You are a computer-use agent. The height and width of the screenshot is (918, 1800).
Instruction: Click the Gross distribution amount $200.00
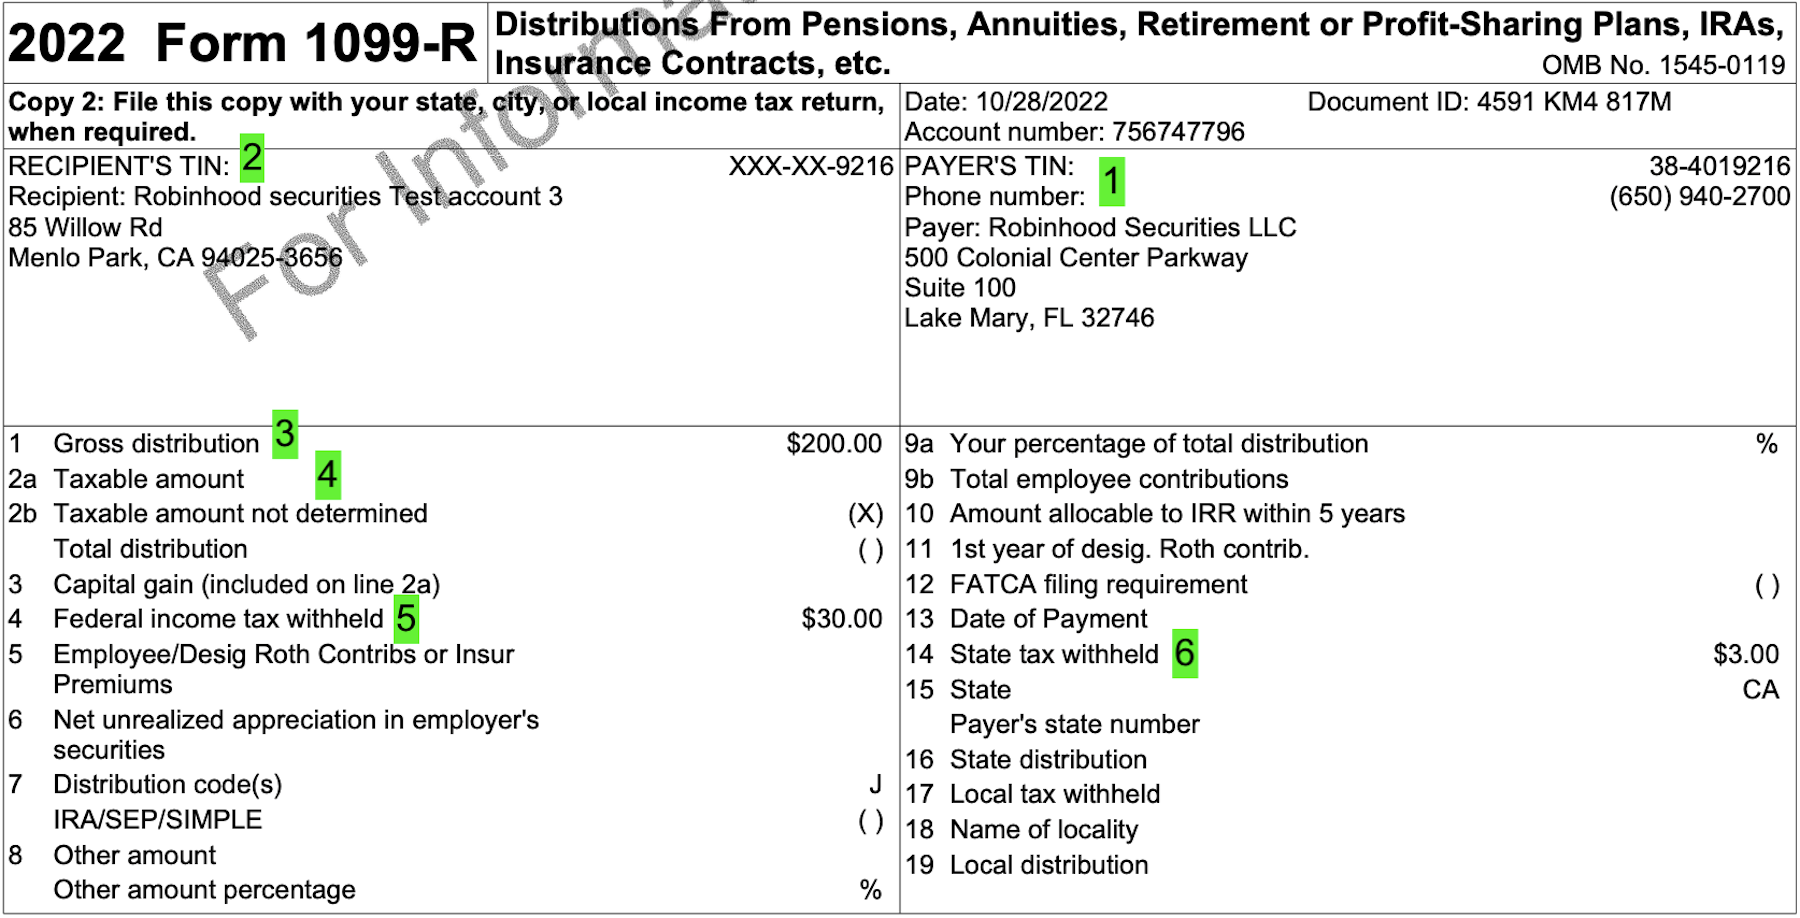[x=834, y=444]
